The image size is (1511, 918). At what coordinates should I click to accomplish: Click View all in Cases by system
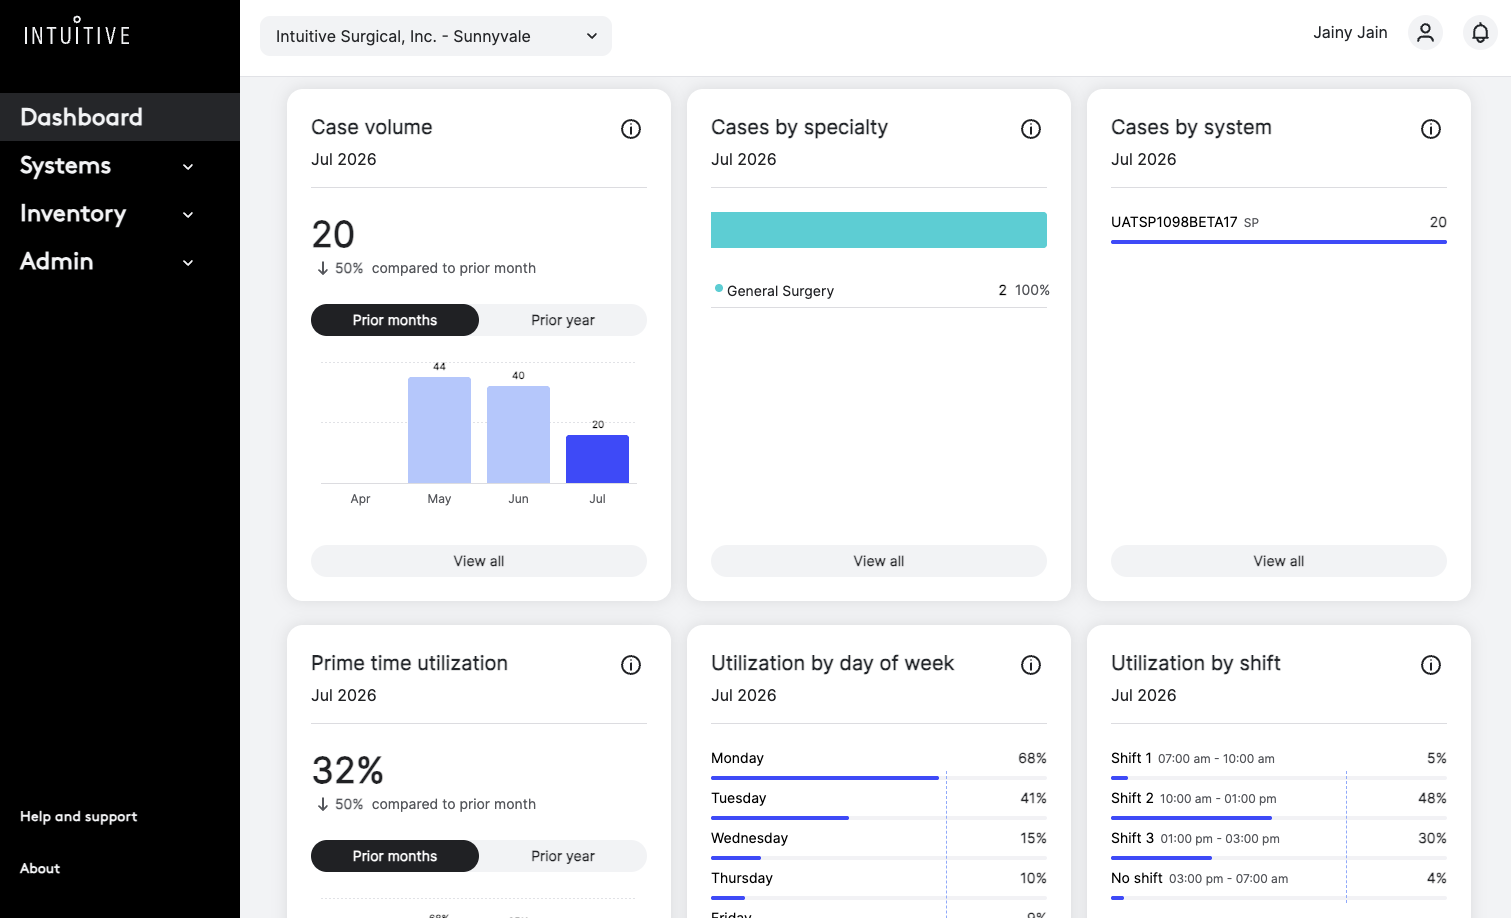(1279, 561)
